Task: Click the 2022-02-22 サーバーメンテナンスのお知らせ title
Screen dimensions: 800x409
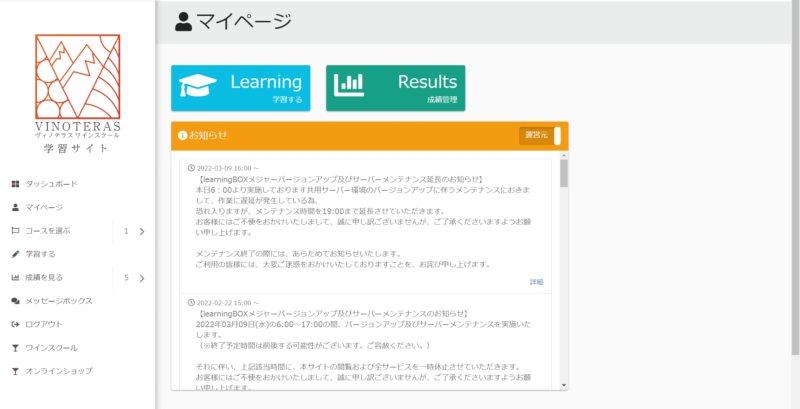Action: 332,313
